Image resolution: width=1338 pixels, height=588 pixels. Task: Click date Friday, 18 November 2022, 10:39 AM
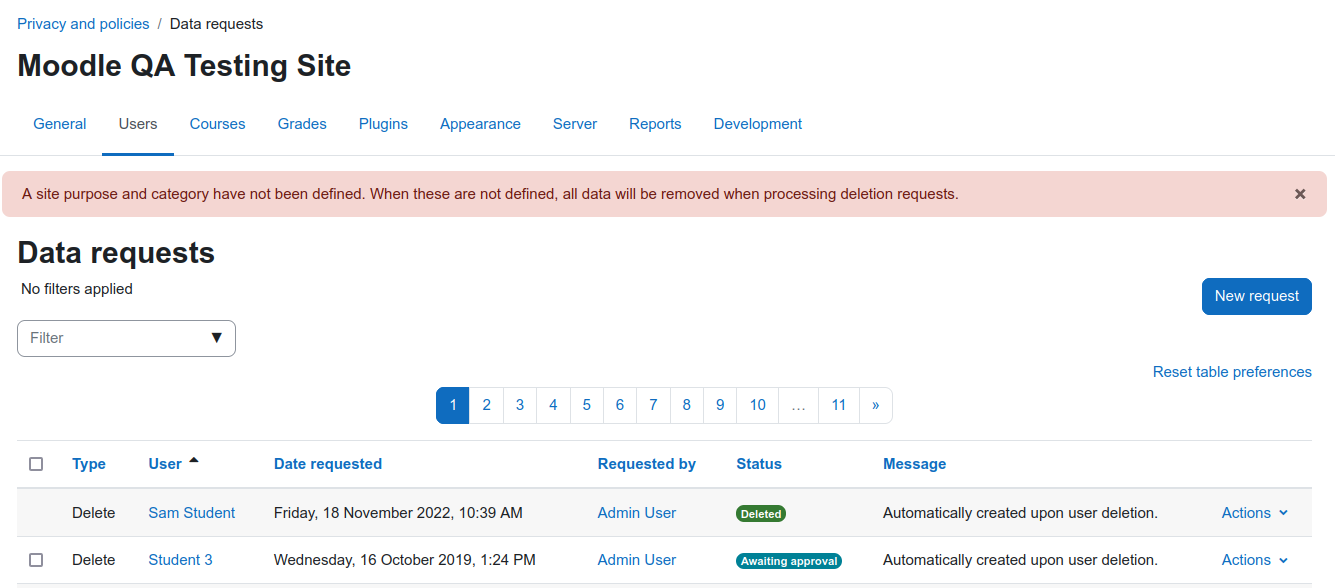[398, 513]
